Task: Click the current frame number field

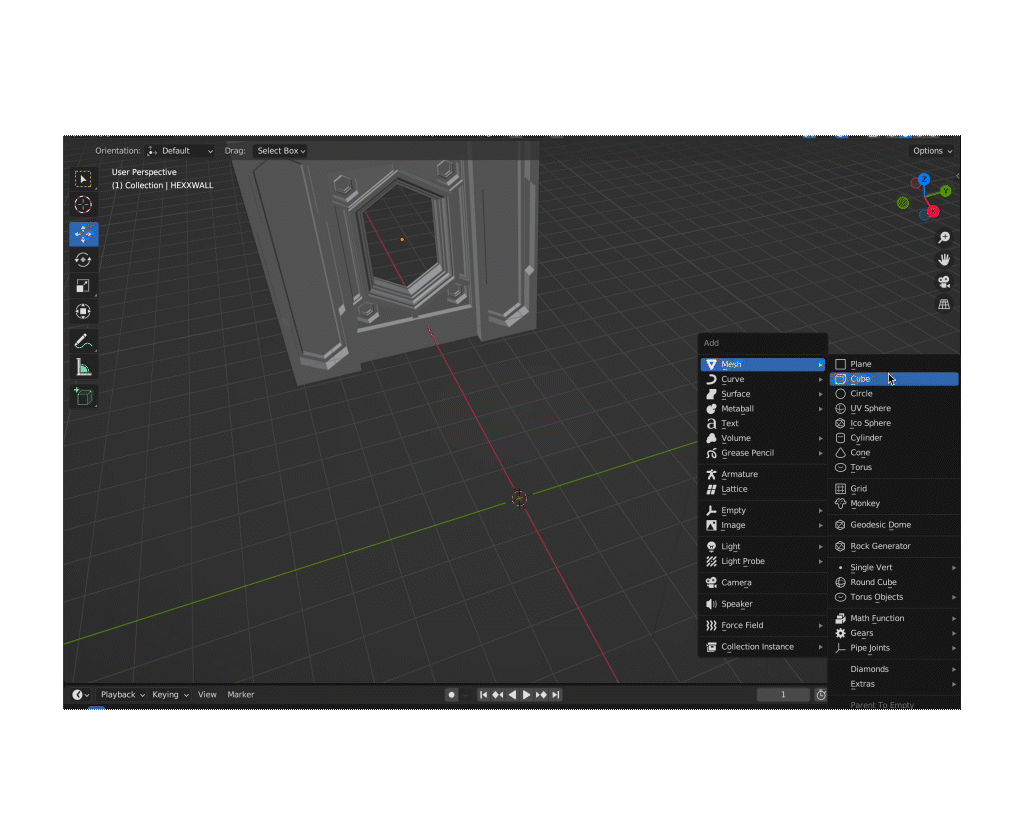Action: pos(783,694)
